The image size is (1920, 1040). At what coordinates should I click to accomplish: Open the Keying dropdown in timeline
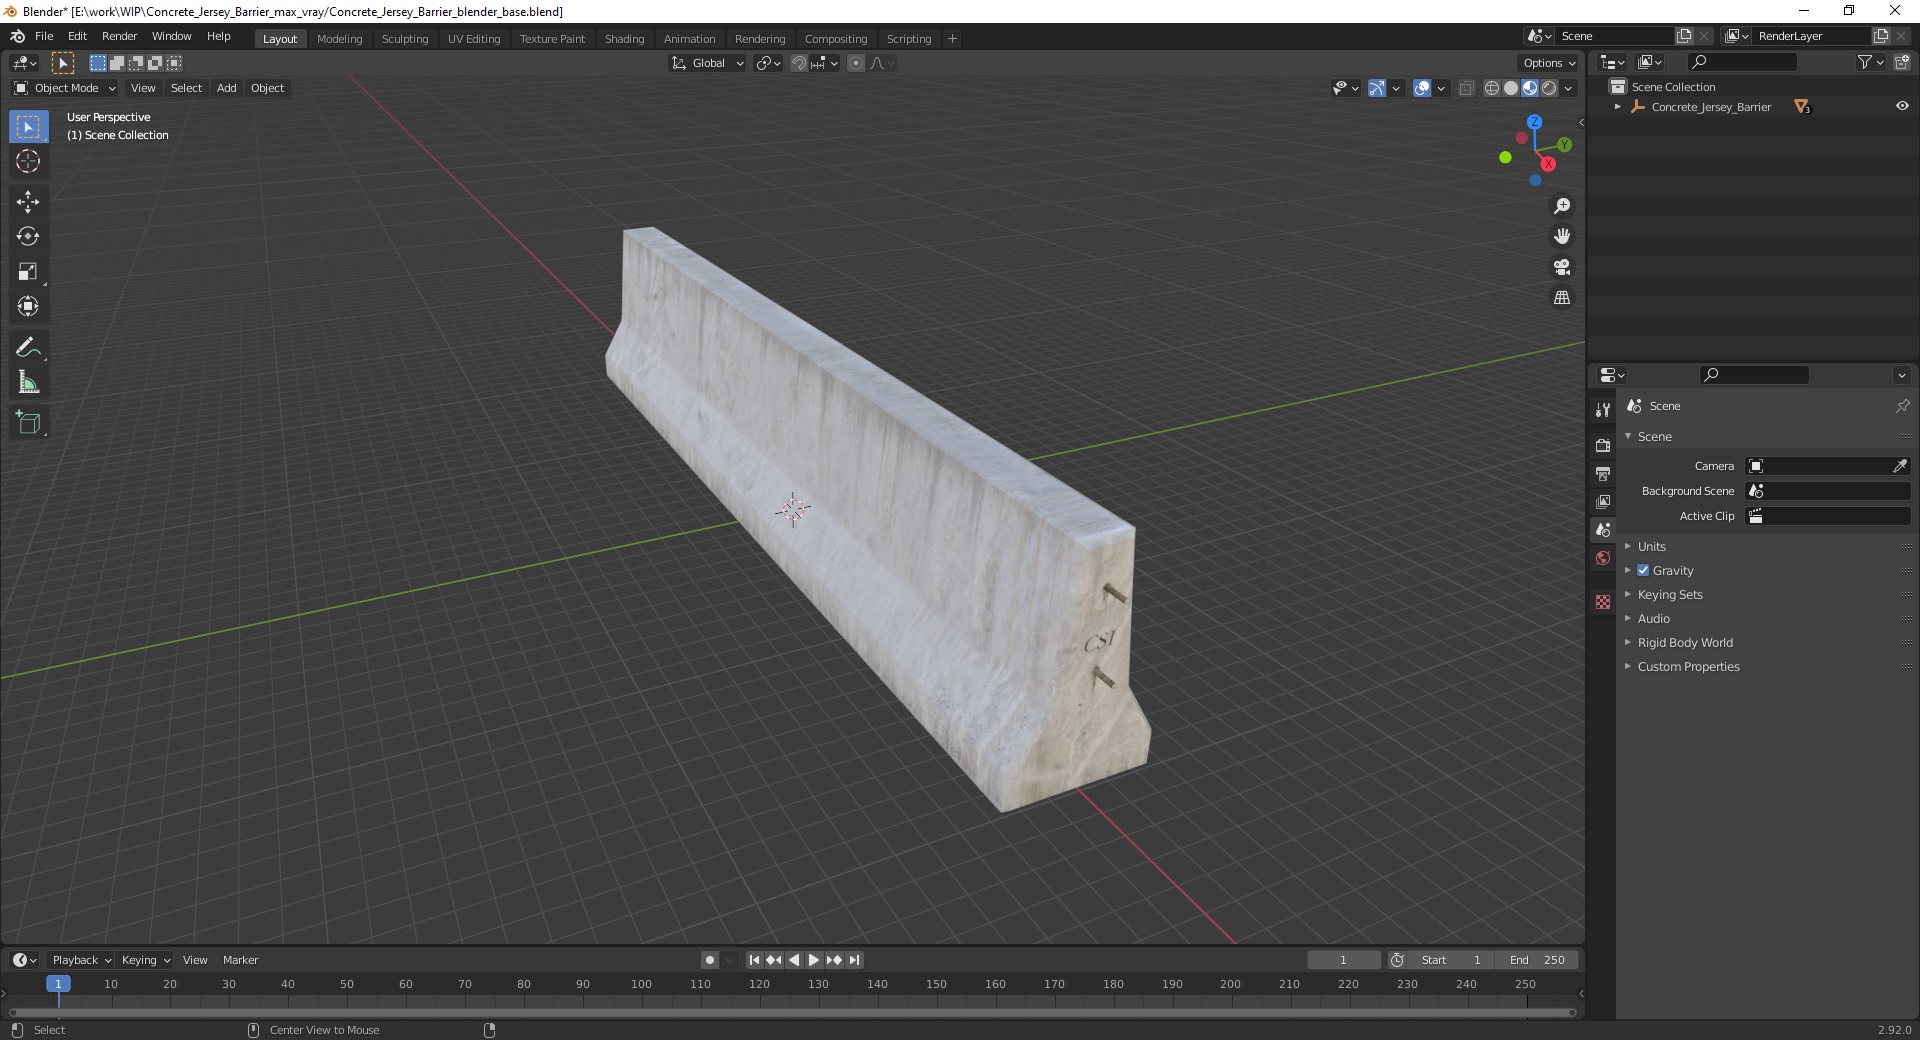(x=145, y=960)
